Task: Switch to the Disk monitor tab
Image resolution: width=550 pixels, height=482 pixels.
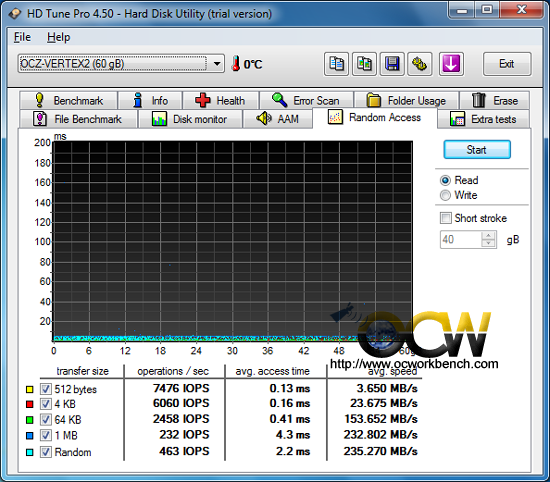Action: click(x=190, y=119)
